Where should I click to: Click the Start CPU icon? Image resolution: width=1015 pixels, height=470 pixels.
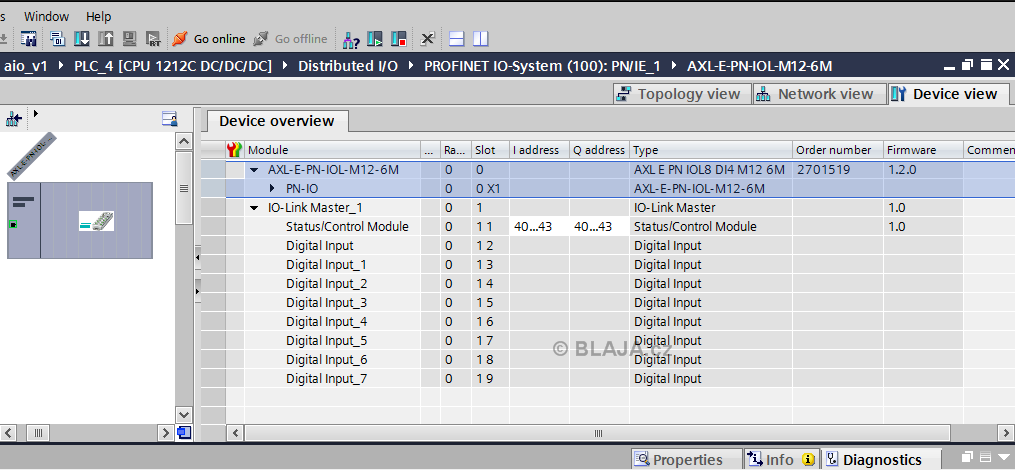pyautogui.click(x=375, y=39)
